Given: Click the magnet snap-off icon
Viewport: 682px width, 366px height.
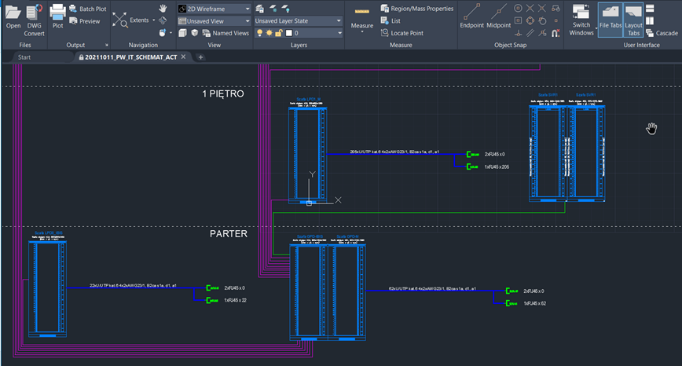Looking at the screenshot, I should coord(555,33).
